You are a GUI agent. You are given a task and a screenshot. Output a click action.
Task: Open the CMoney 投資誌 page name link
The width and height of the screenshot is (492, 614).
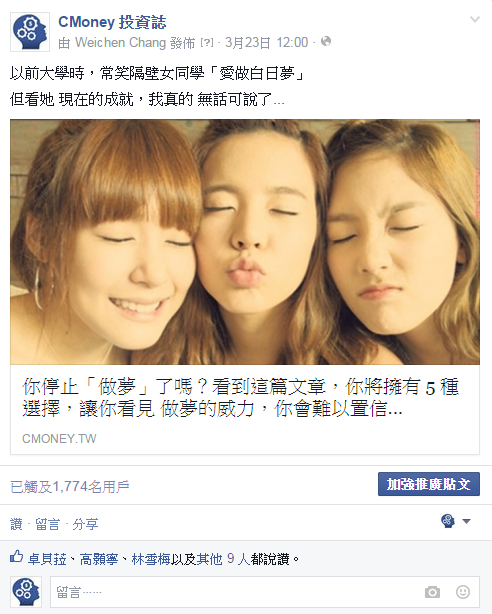pyautogui.click(x=112, y=22)
